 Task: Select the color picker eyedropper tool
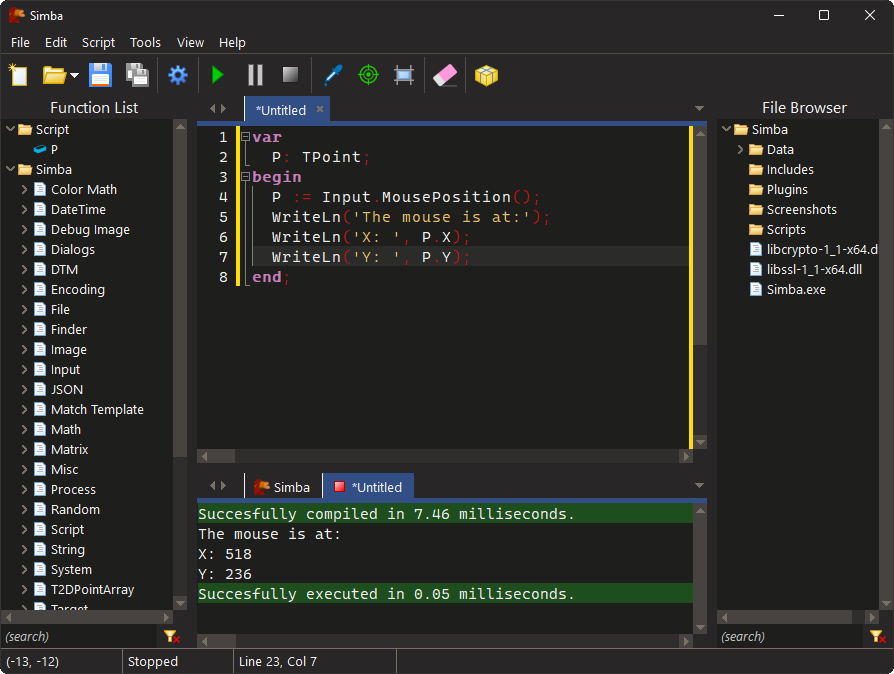(333, 75)
